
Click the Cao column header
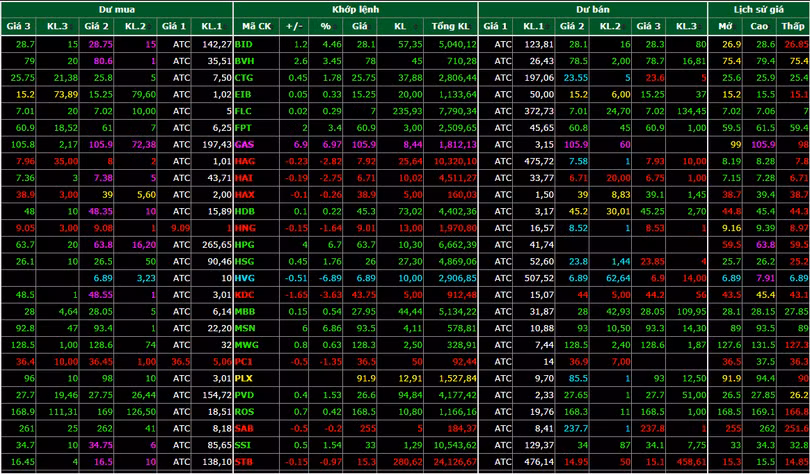point(759,26)
